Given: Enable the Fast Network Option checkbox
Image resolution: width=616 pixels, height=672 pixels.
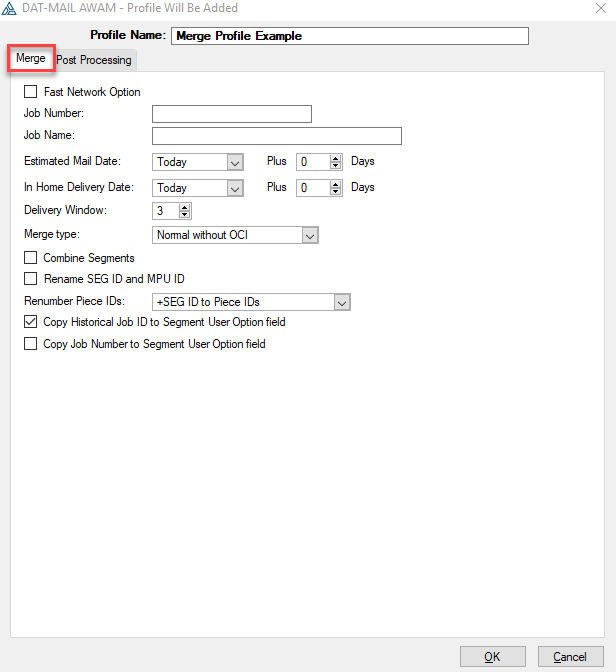Looking at the screenshot, I should pyautogui.click(x=30, y=92).
